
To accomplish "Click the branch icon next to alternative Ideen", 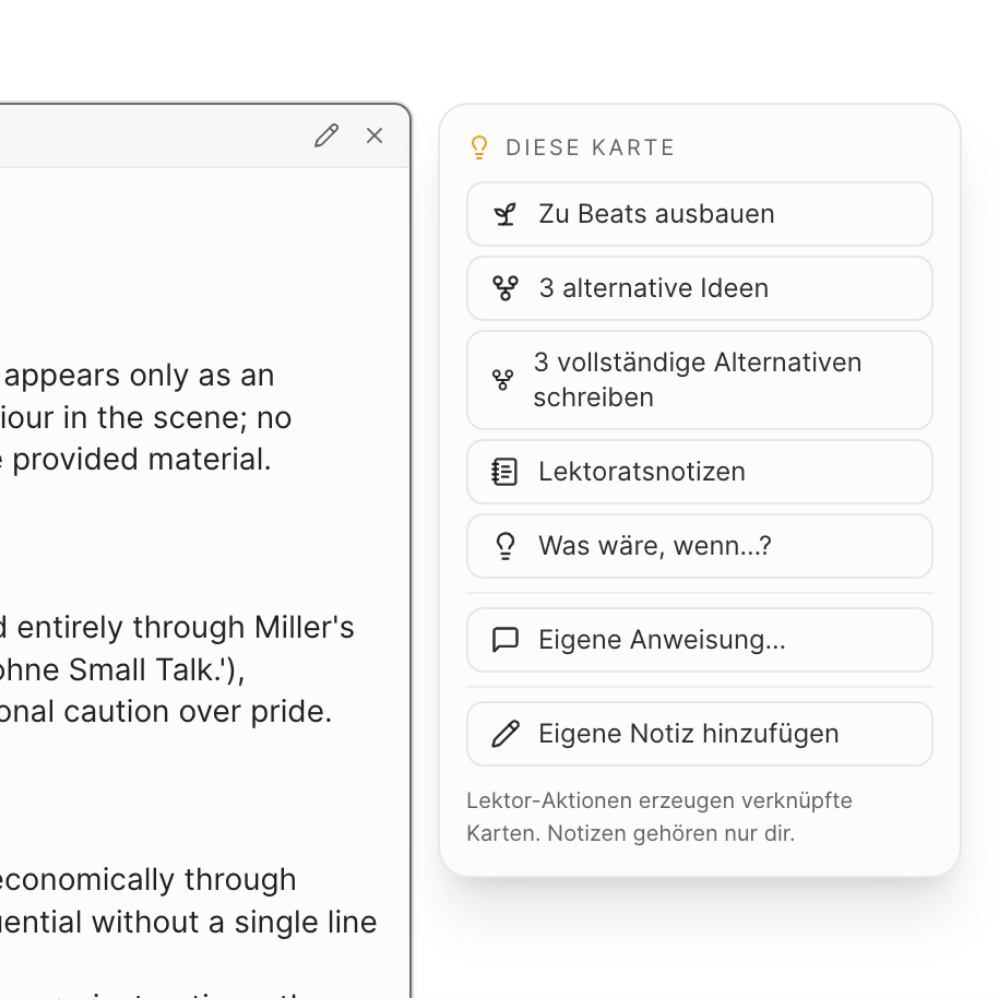I will pos(506,288).
